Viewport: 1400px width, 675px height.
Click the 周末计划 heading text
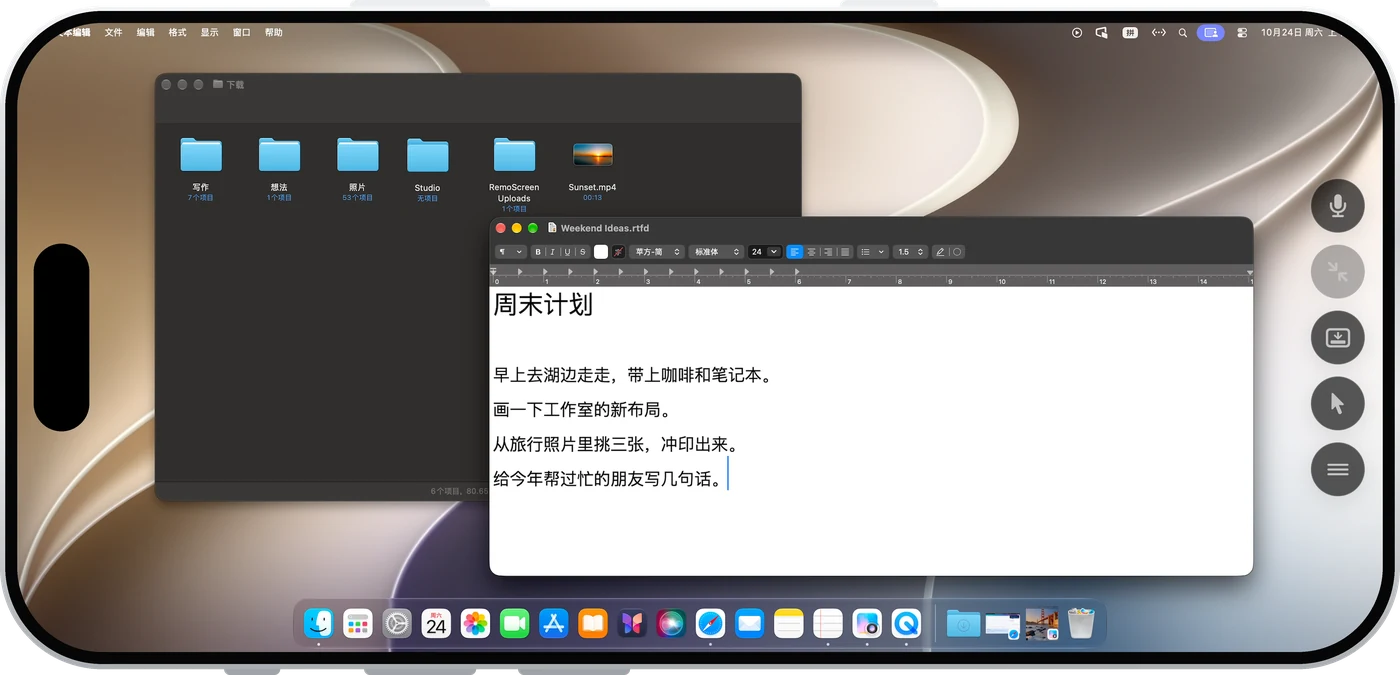pos(543,305)
